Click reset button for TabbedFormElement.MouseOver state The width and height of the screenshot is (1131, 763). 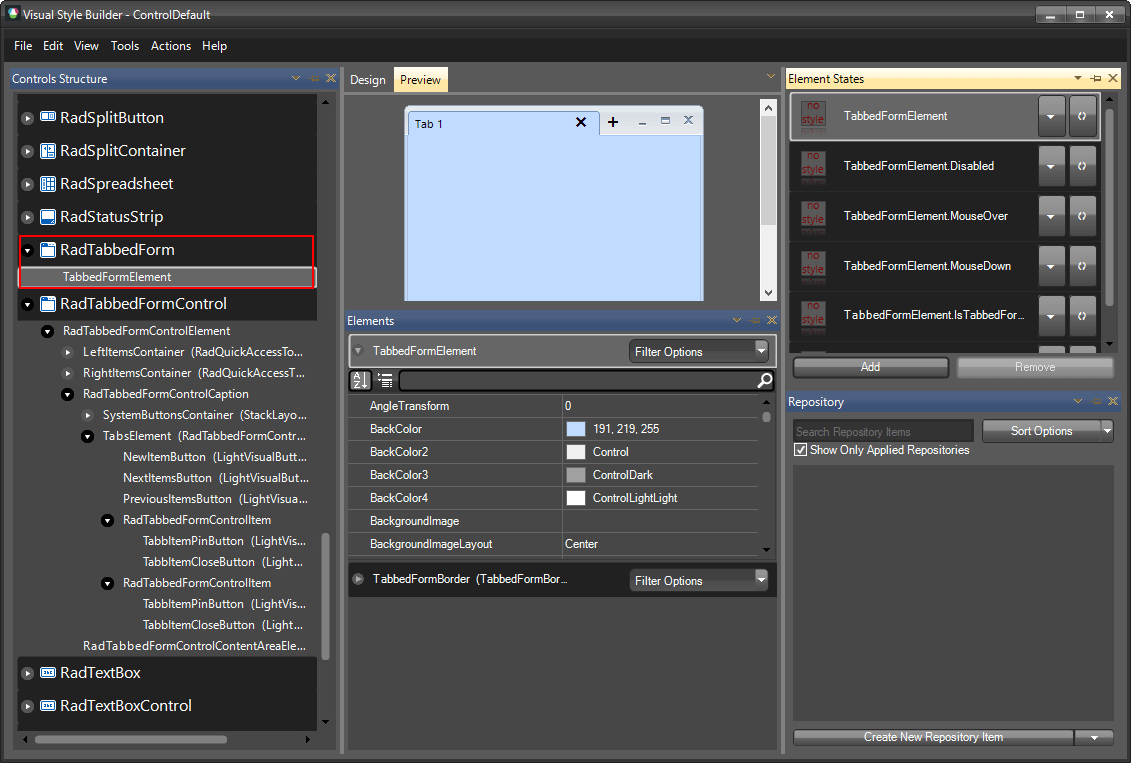[1082, 216]
